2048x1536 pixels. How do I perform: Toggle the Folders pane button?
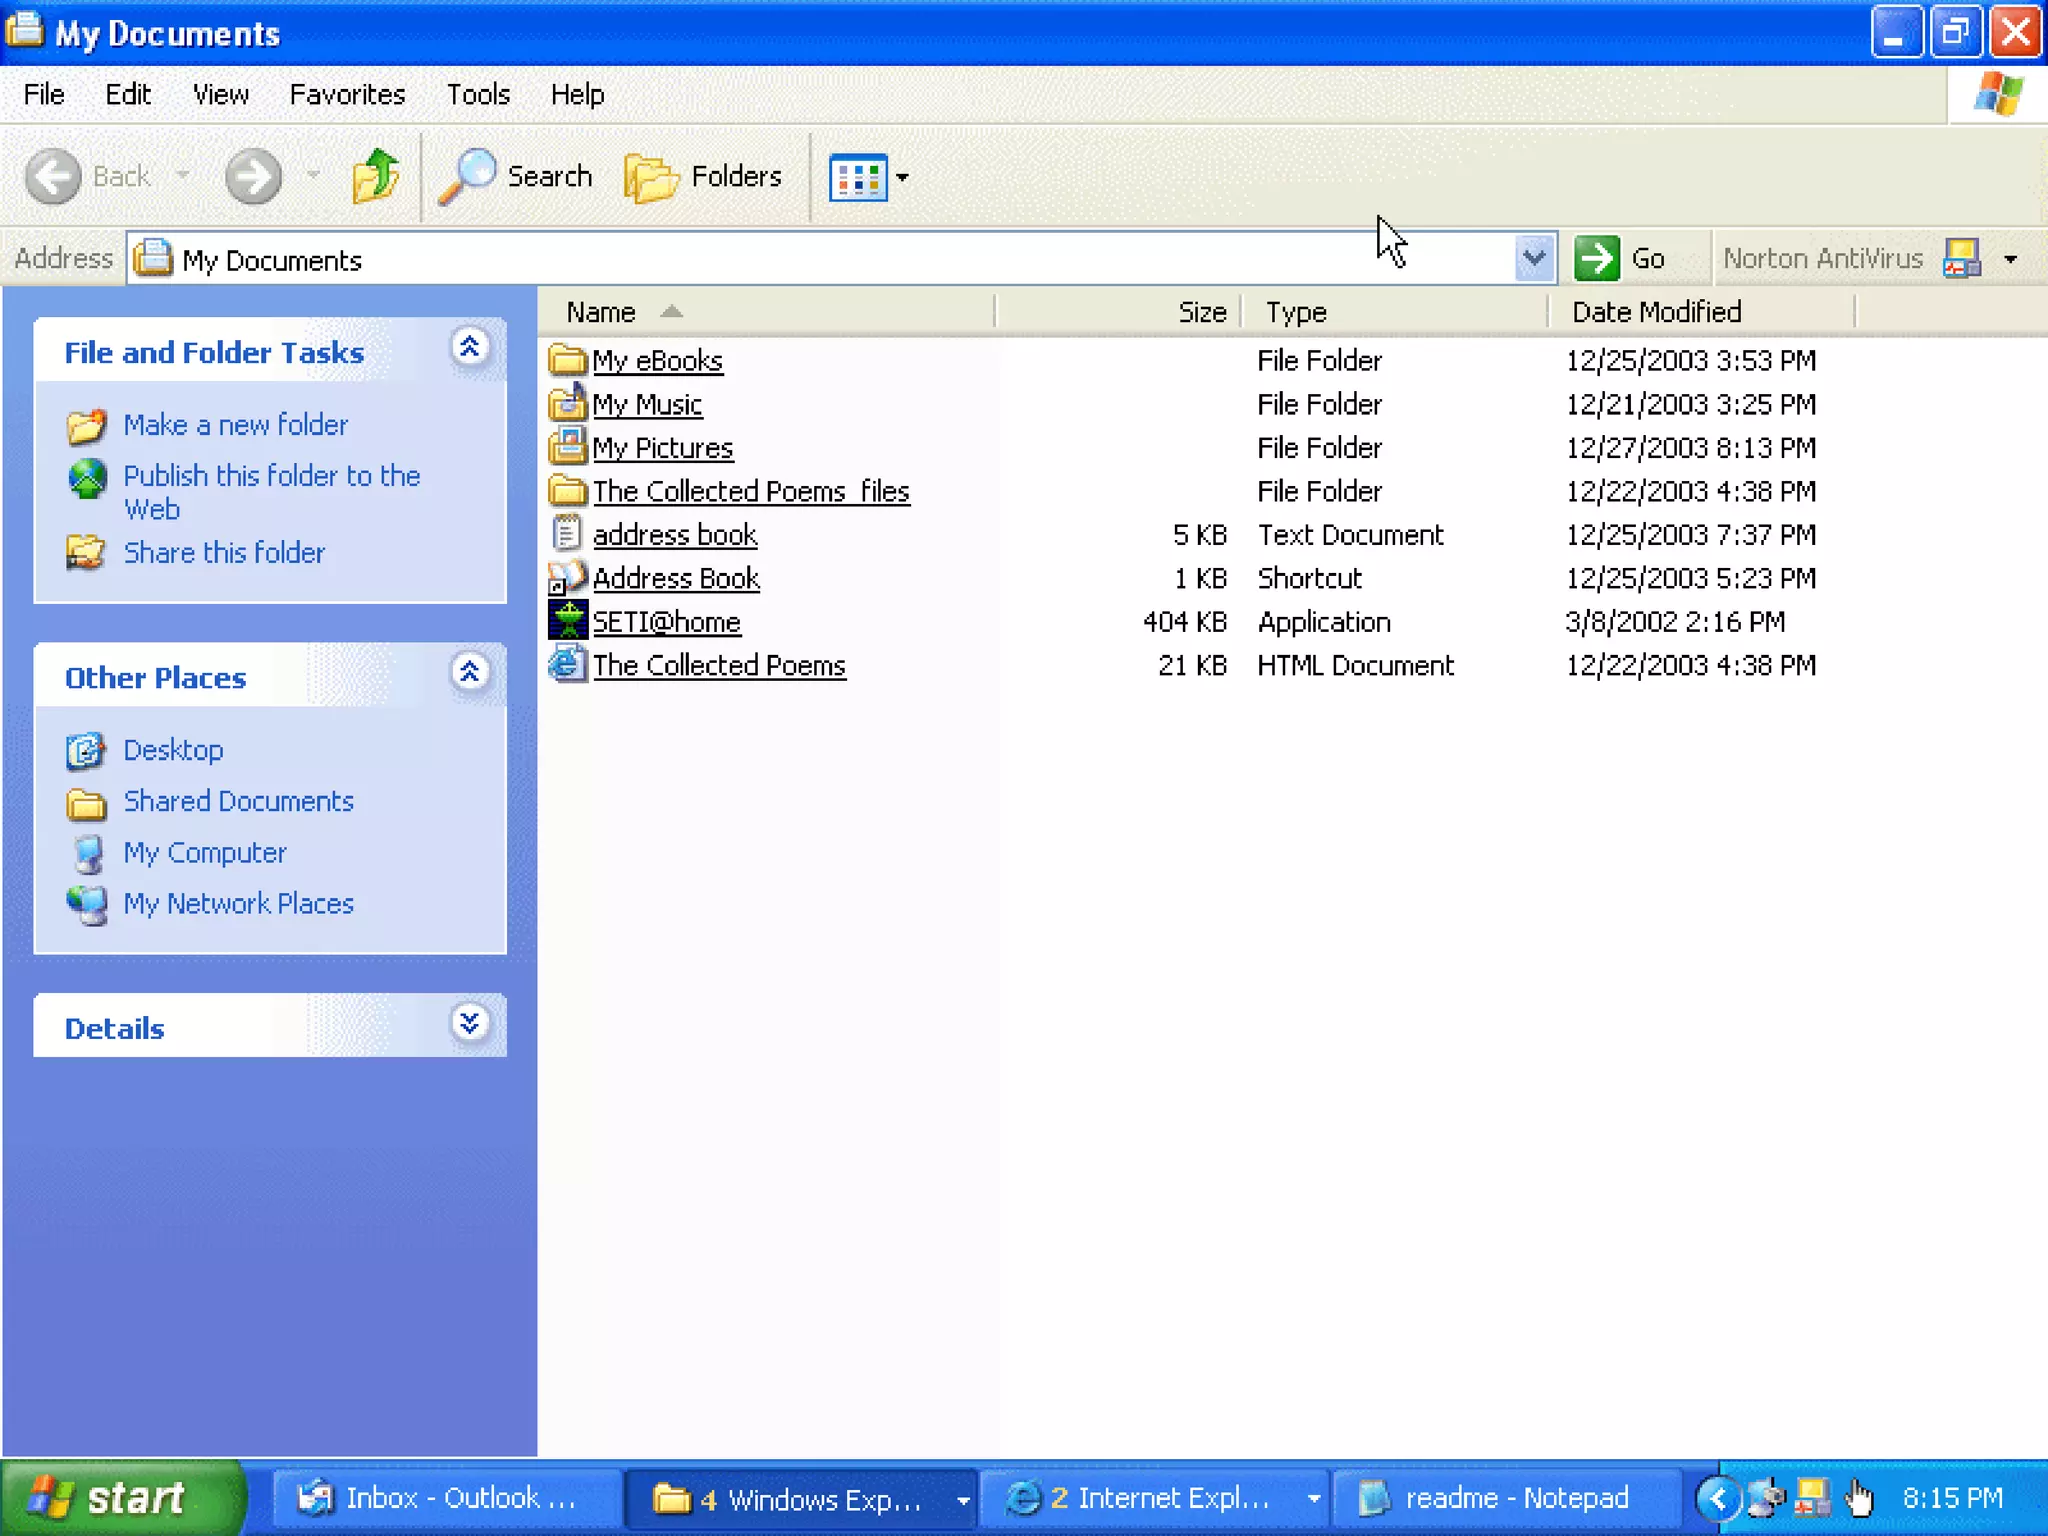tap(704, 177)
